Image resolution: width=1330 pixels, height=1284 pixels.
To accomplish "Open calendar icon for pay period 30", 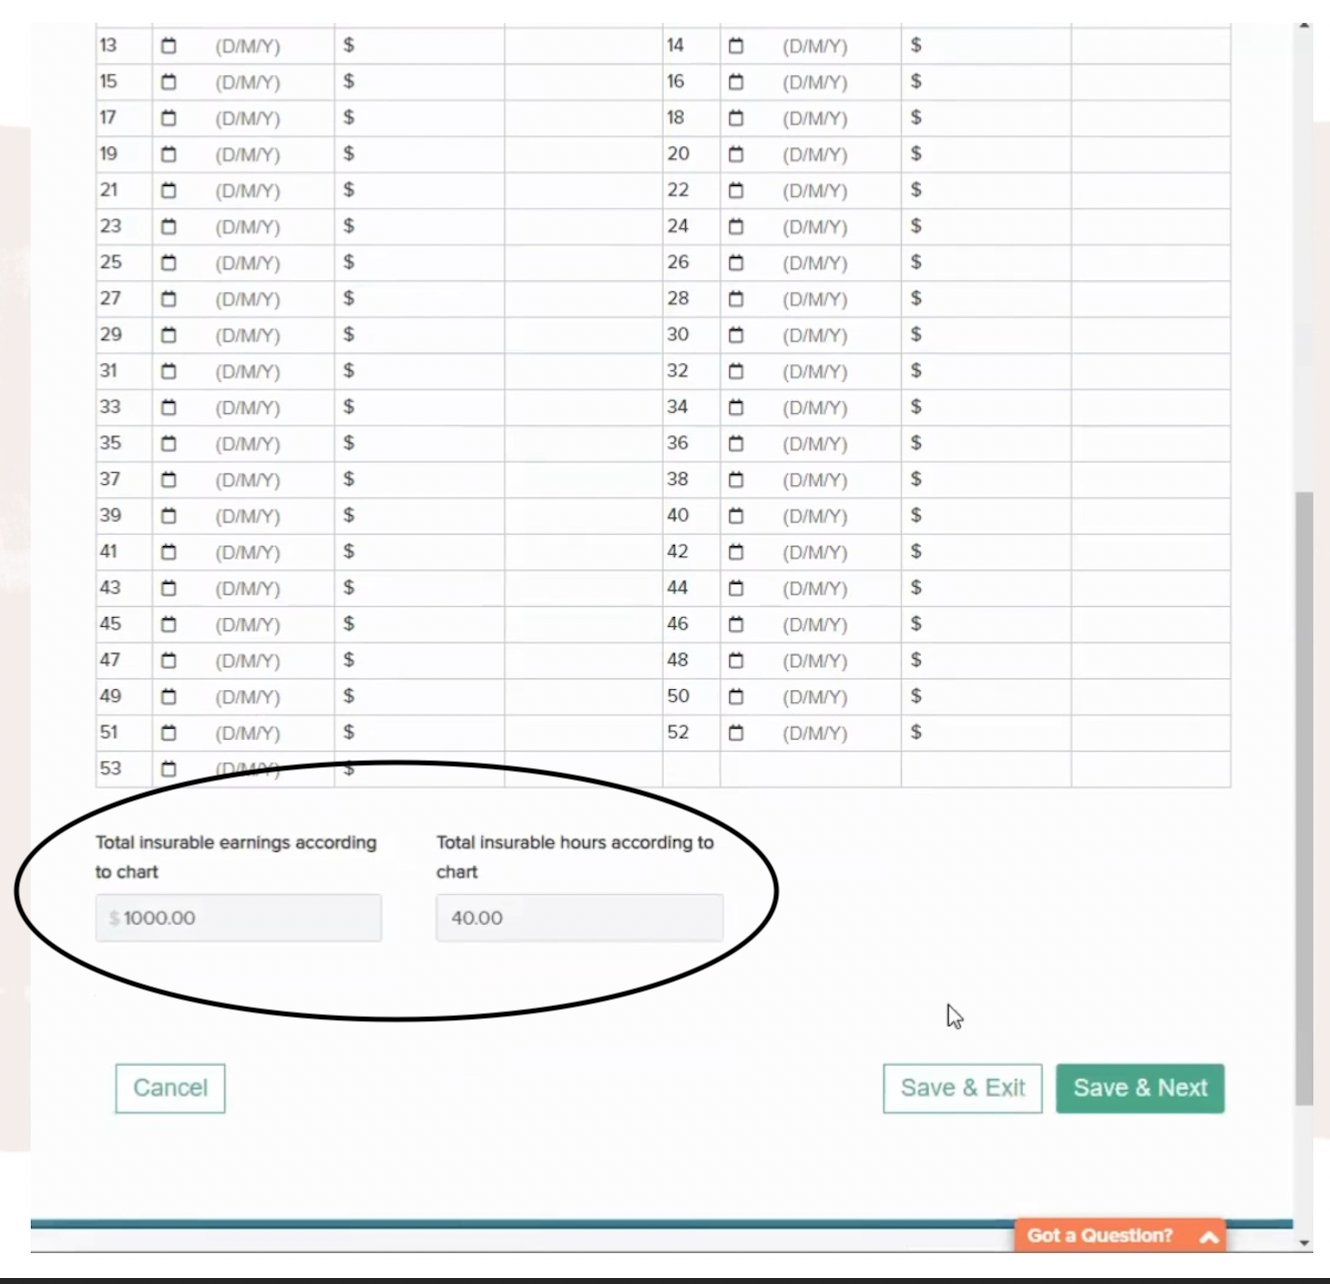I will click(736, 335).
